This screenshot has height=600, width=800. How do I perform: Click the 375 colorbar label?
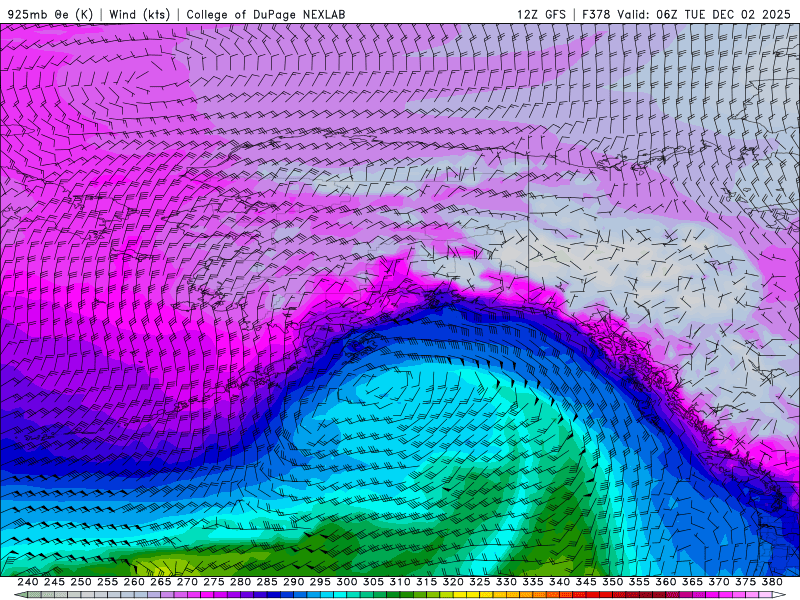click(745, 582)
